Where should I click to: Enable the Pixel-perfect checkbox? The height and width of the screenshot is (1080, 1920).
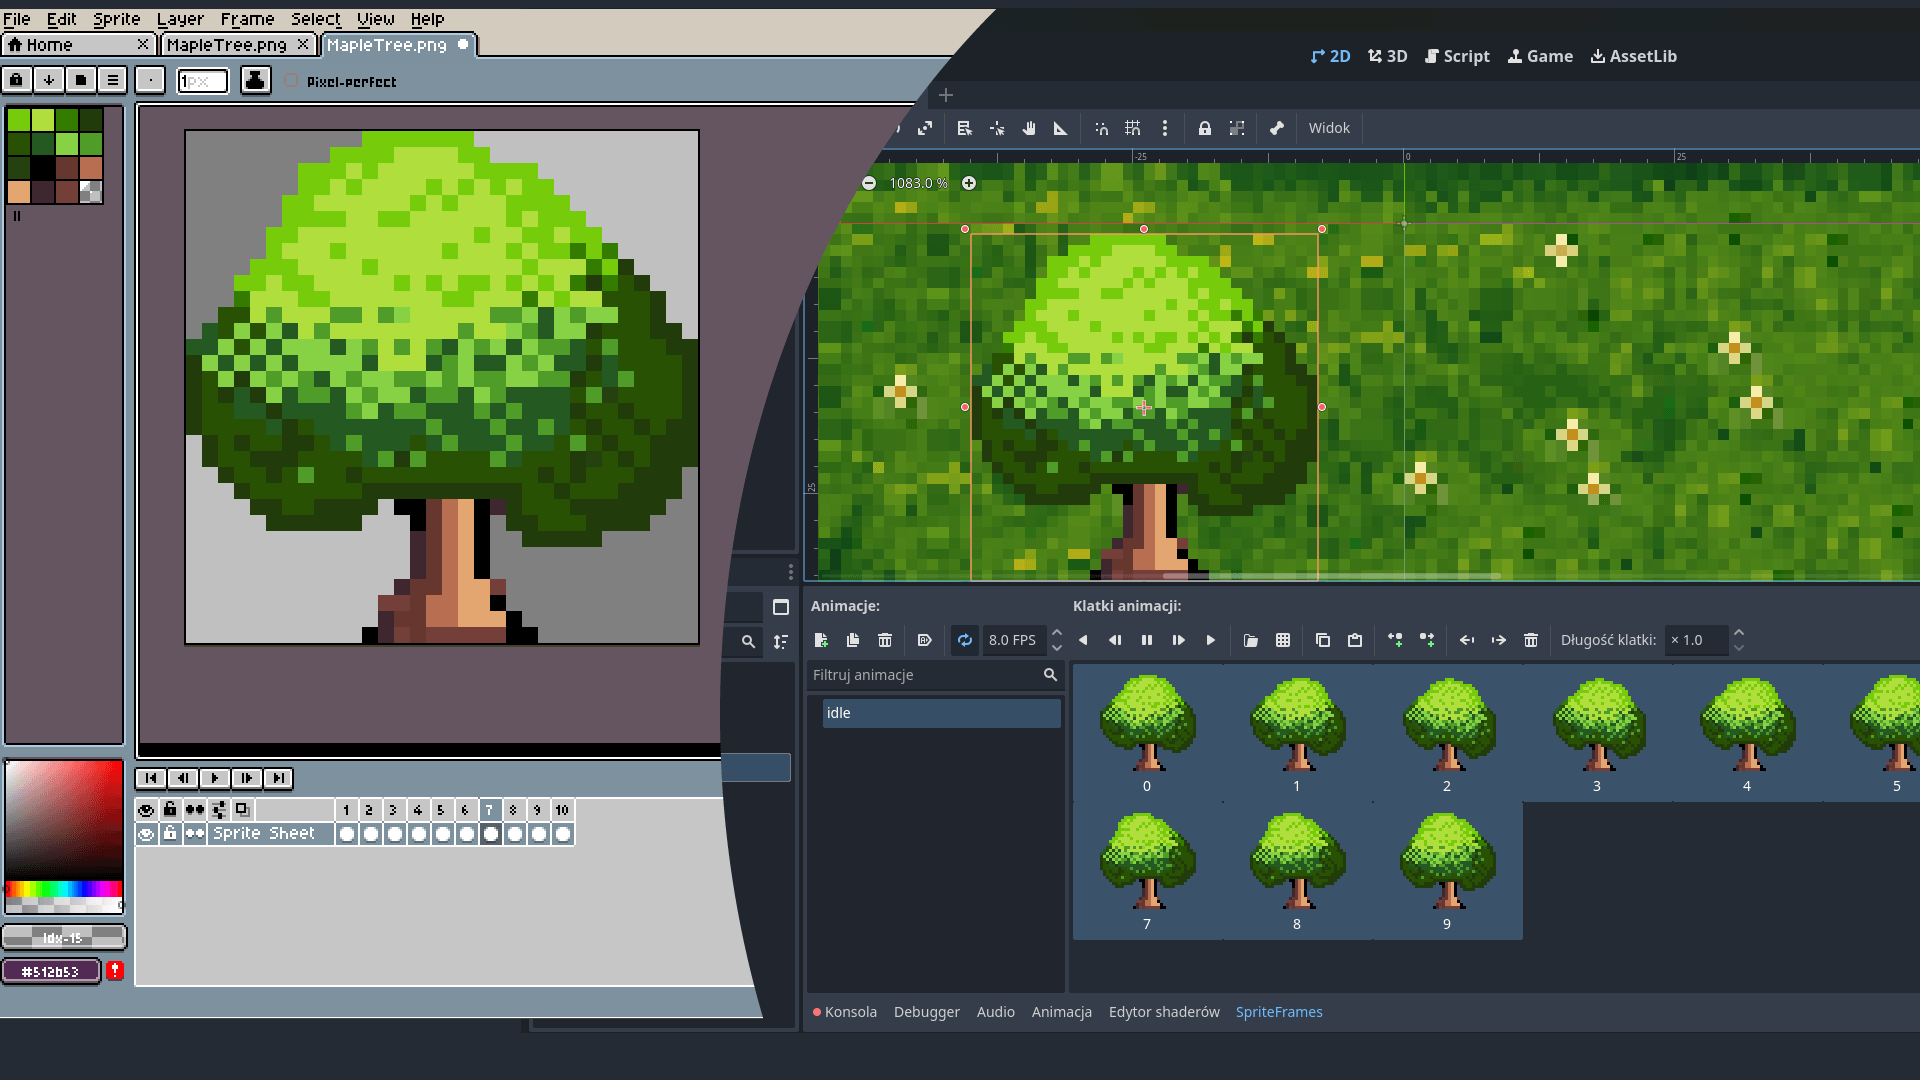point(291,81)
